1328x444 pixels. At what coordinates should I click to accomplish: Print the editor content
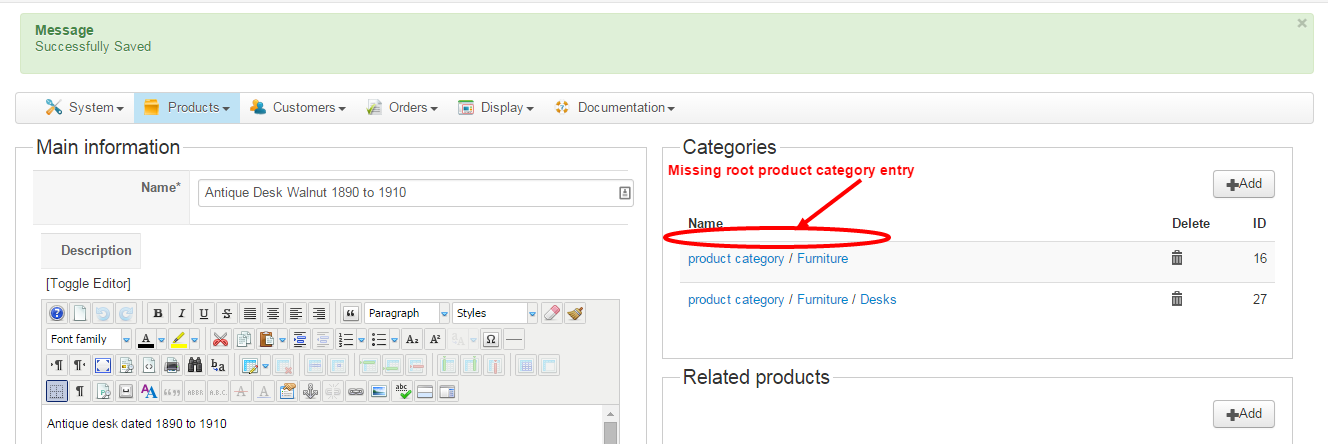[x=172, y=365]
